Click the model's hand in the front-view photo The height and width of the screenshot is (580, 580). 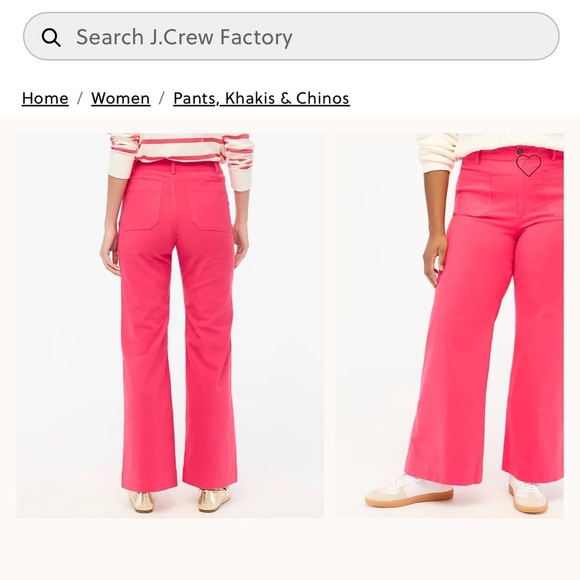click(436, 258)
